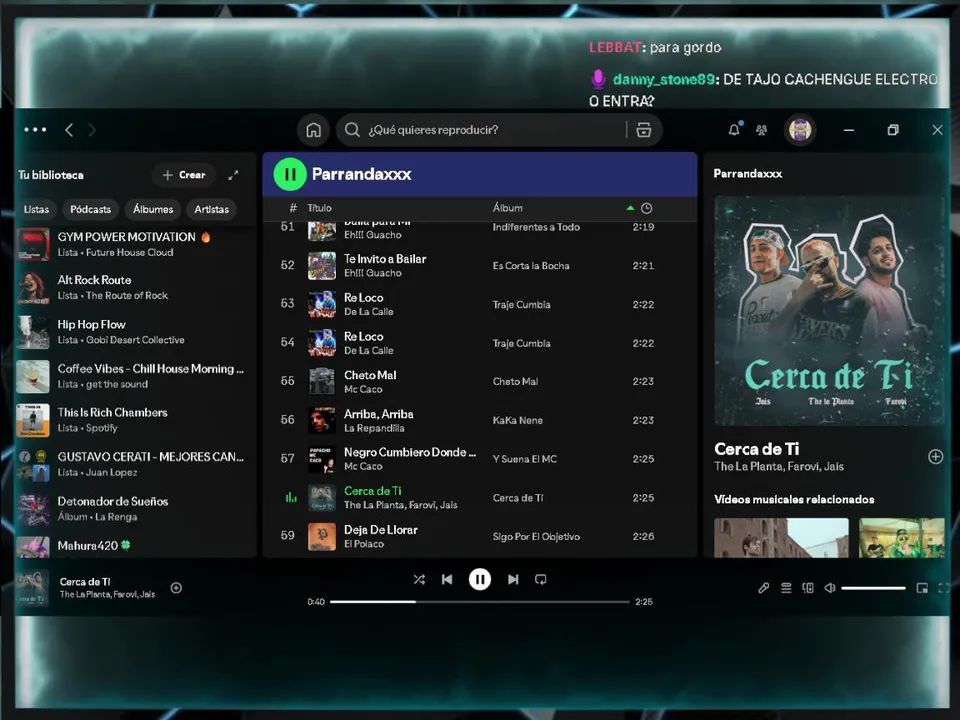Open Hip Hop Flow playlist
960x720 pixels.
pyautogui.click(x=135, y=332)
